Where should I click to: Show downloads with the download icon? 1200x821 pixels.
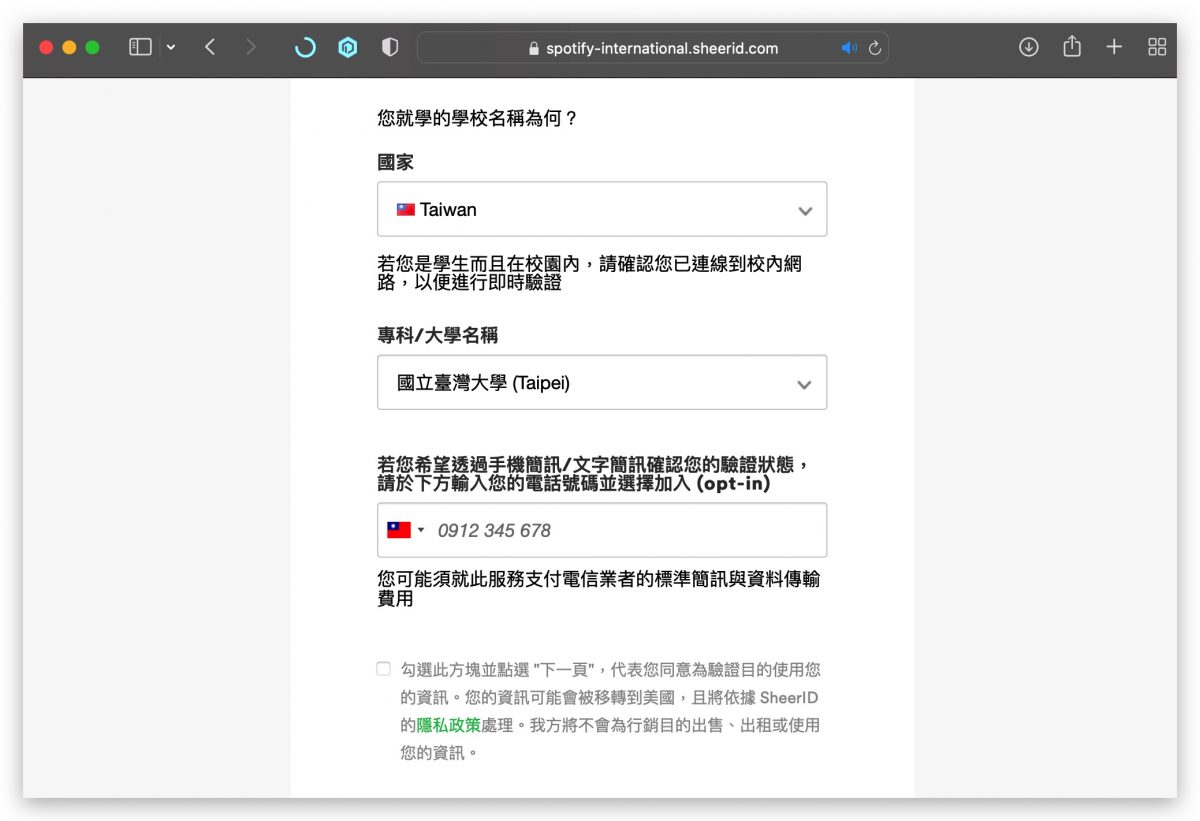(1028, 47)
